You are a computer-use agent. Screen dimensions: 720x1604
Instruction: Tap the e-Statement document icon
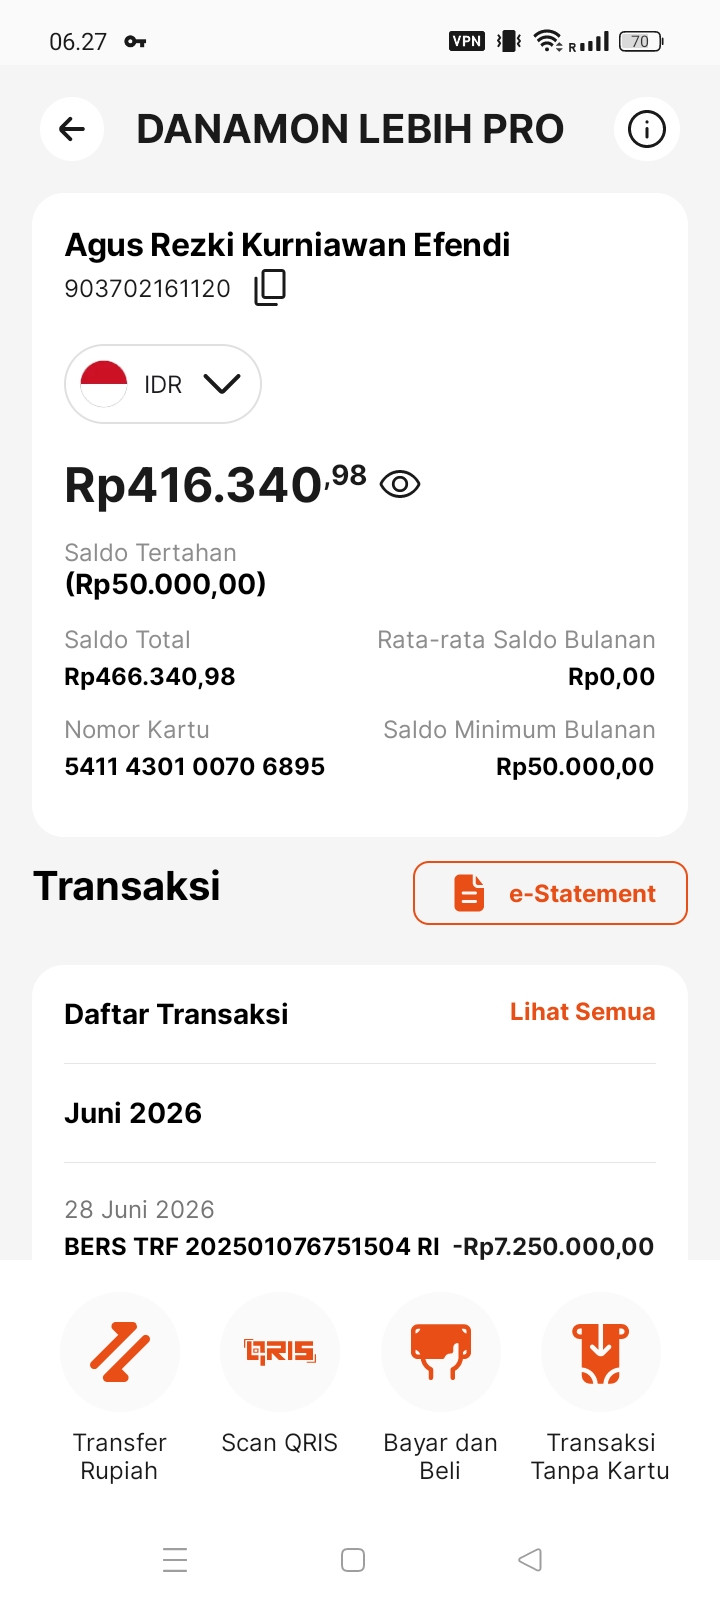[x=469, y=893]
